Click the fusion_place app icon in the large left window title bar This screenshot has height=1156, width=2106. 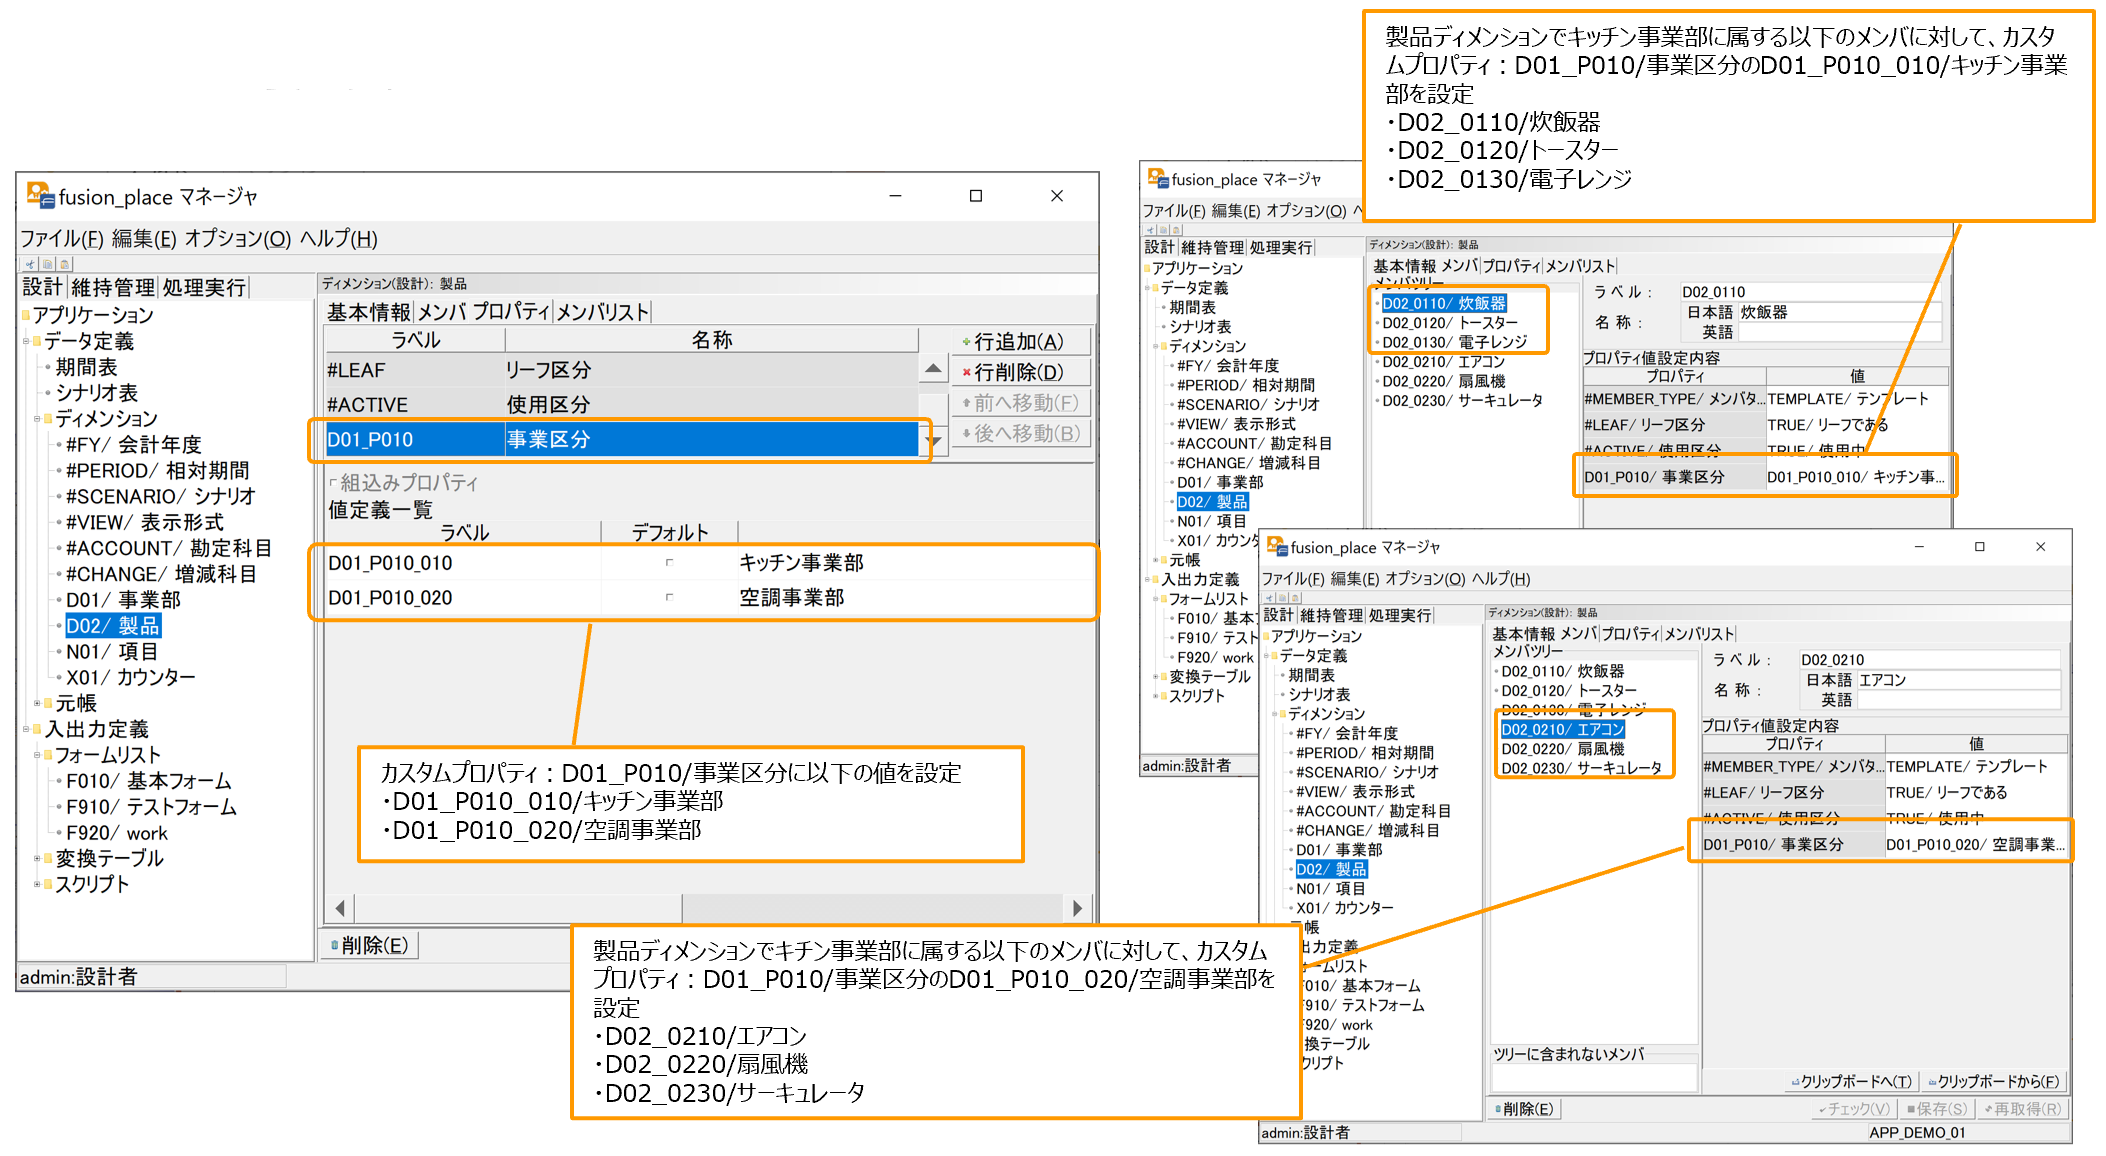tap(40, 195)
